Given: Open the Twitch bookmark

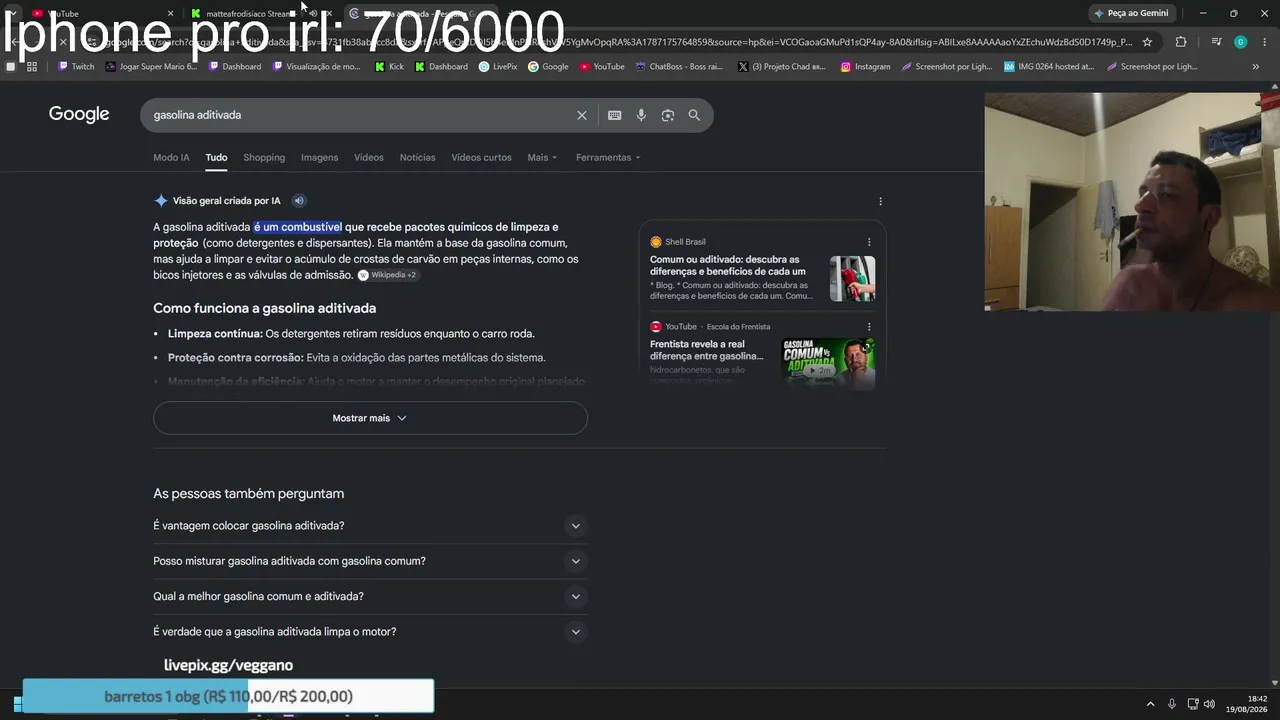Looking at the screenshot, I should [x=76, y=67].
